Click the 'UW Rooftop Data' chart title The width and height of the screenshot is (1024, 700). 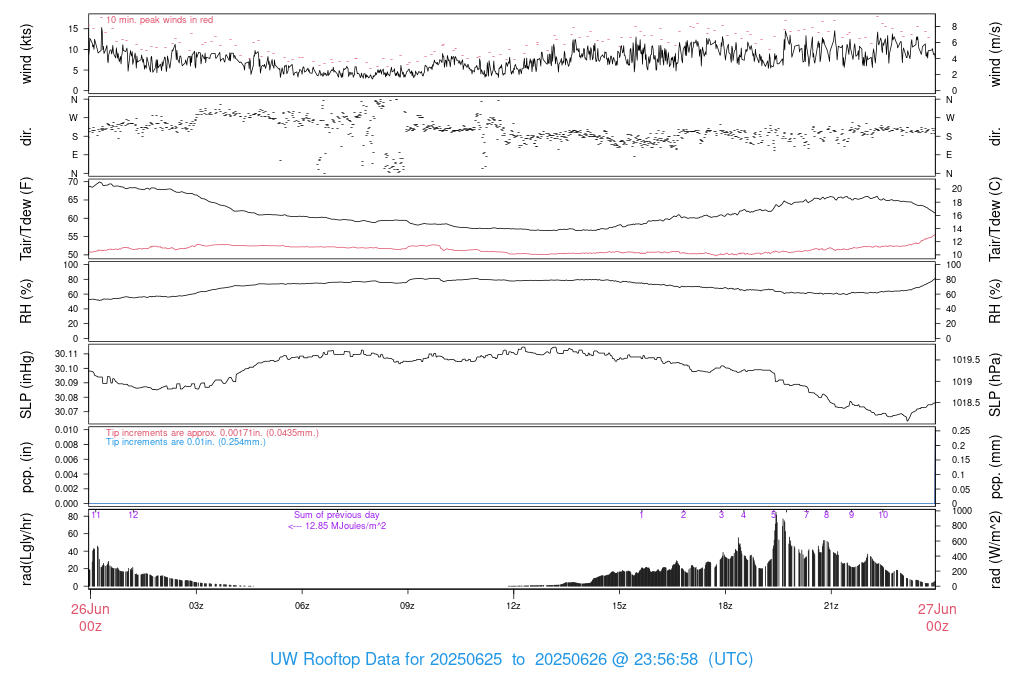click(x=512, y=660)
